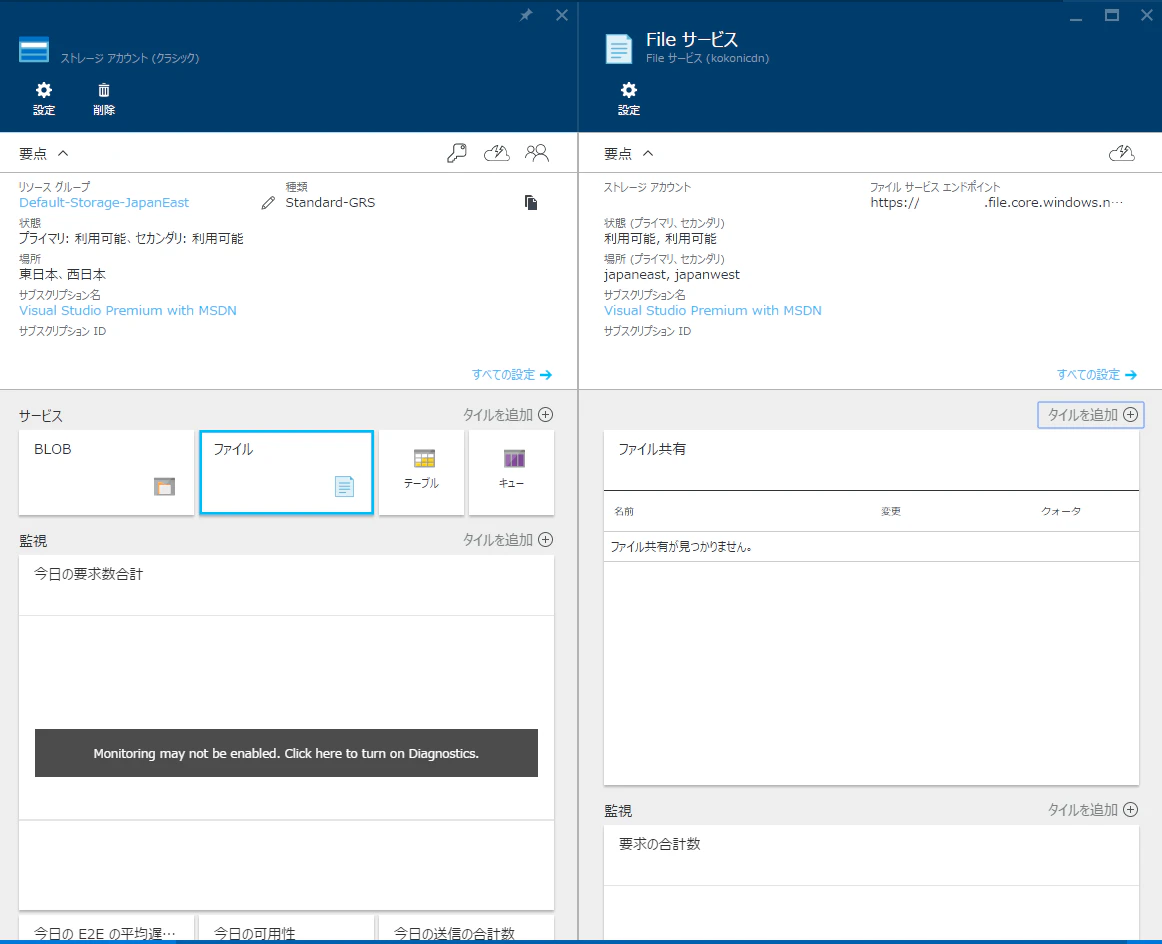Open the キュー service tile
Viewport: 1162px width, 944px height.
511,472
